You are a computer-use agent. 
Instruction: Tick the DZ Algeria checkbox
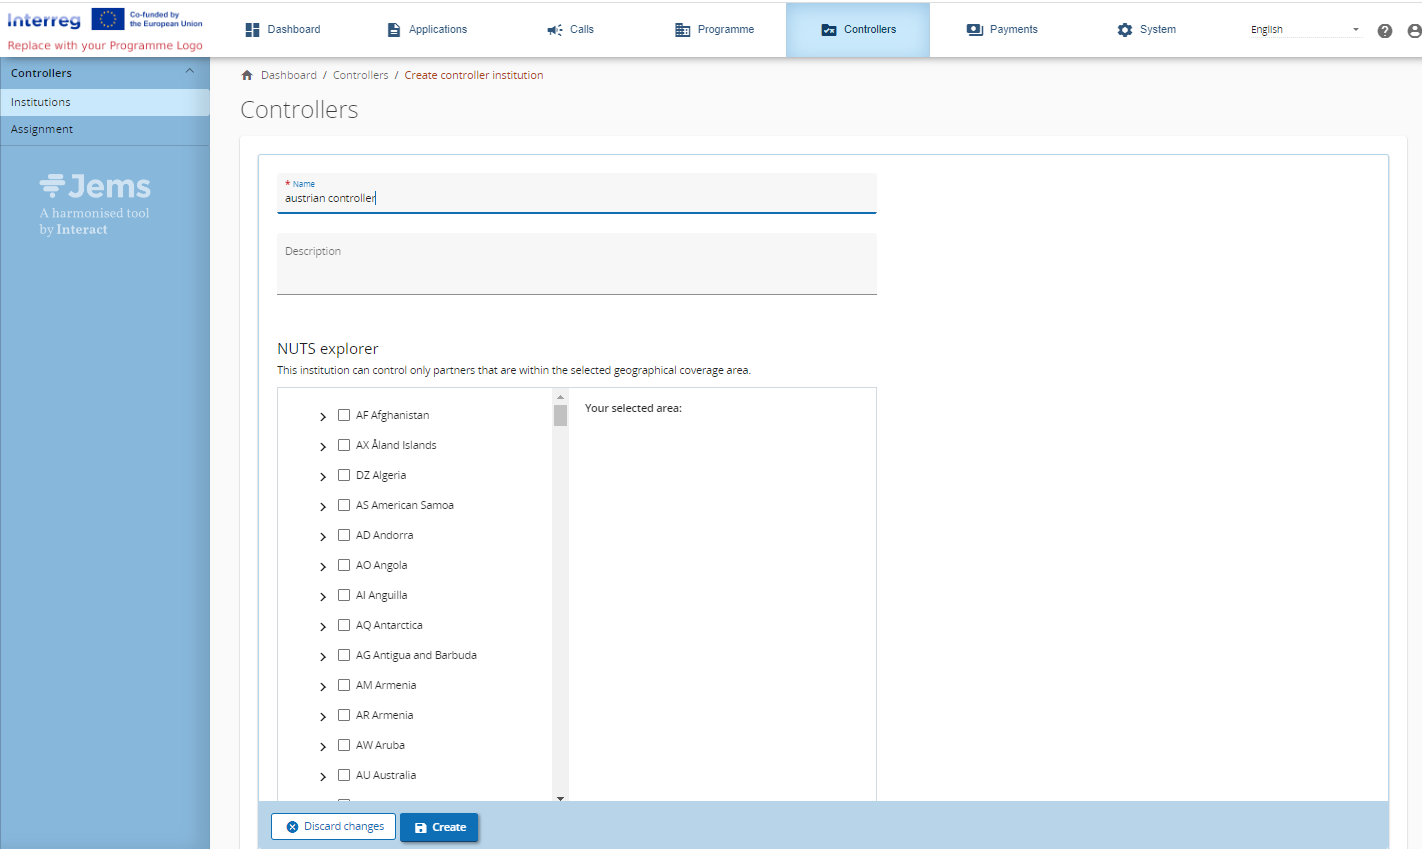pyautogui.click(x=344, y=475)
